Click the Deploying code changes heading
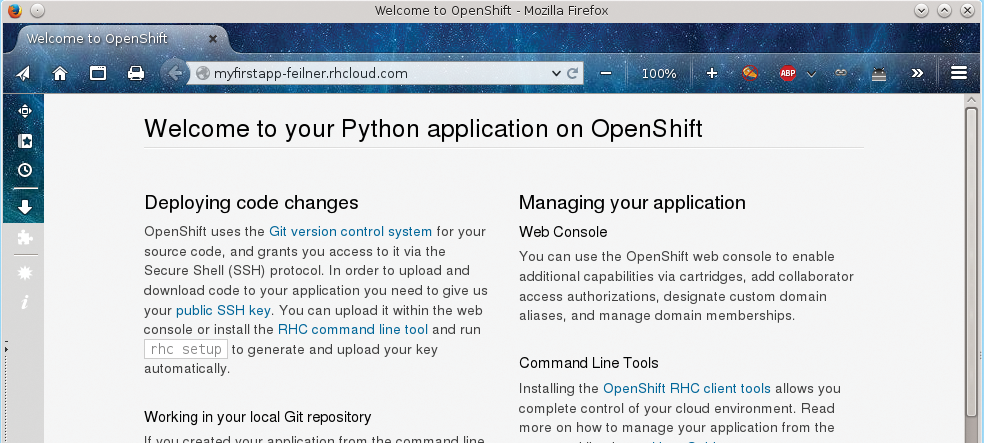This screenshot has height=443, width=984. [x=251, y=203]
